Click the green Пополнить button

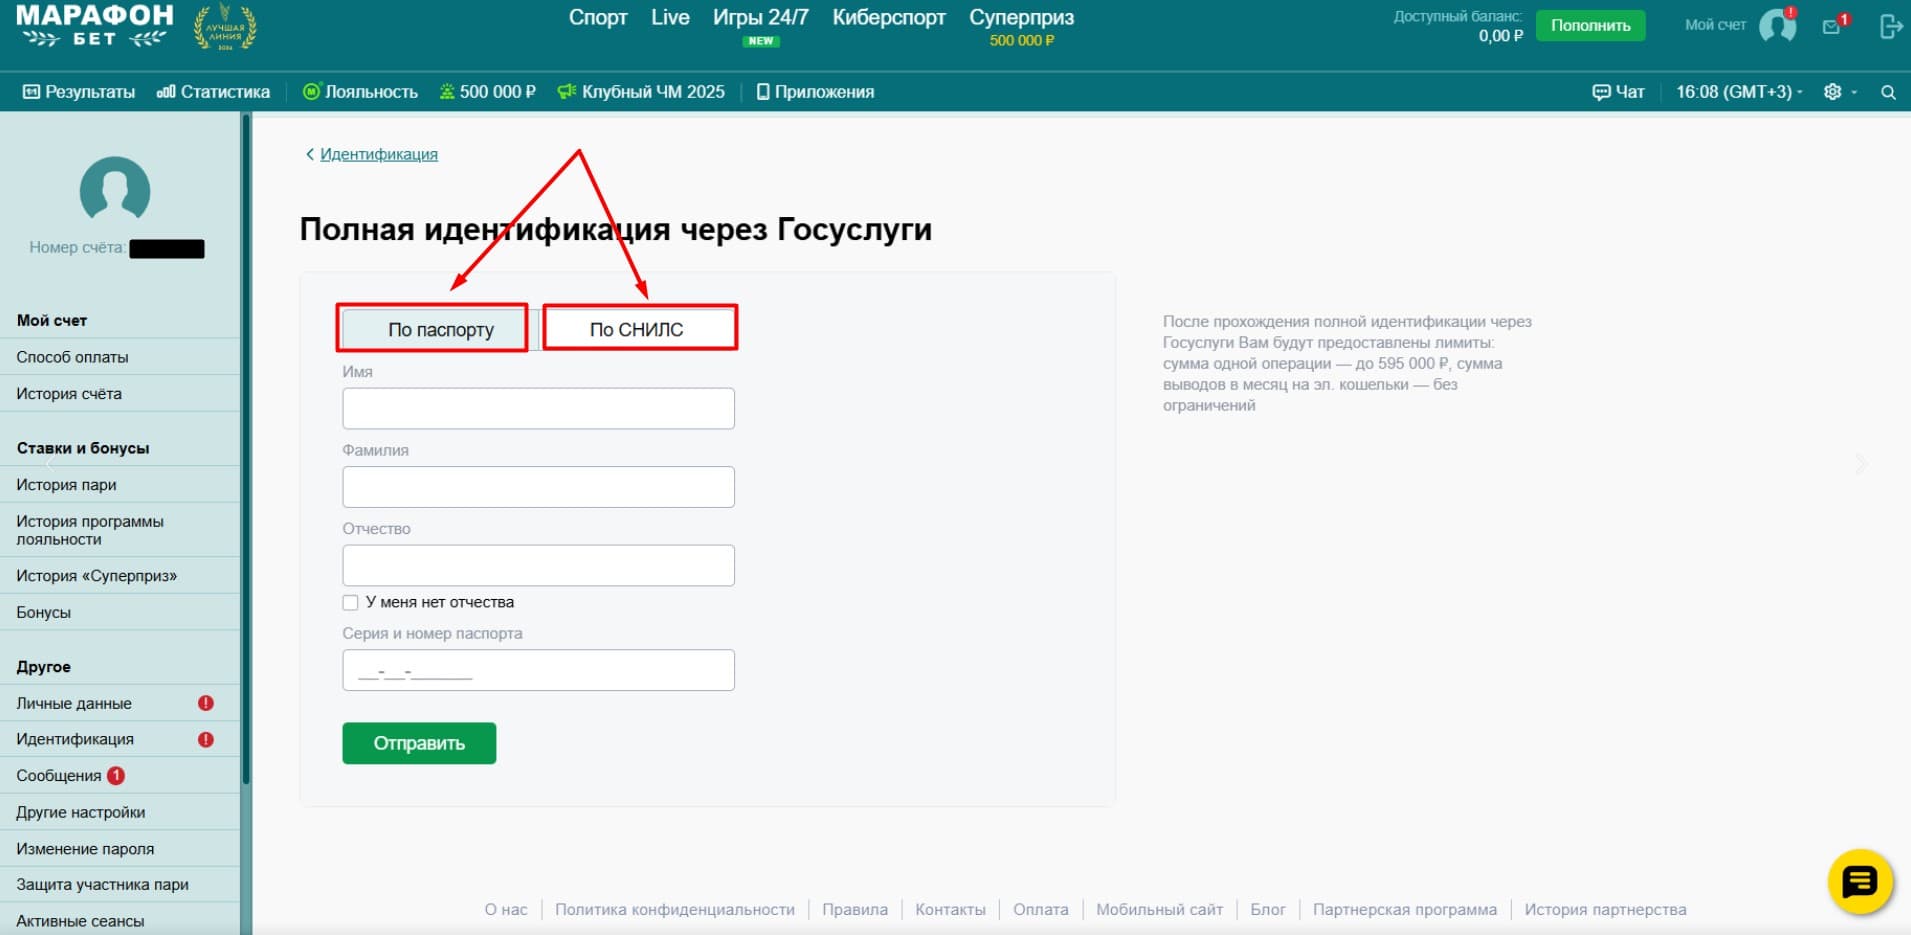(x=1590, y=25)
